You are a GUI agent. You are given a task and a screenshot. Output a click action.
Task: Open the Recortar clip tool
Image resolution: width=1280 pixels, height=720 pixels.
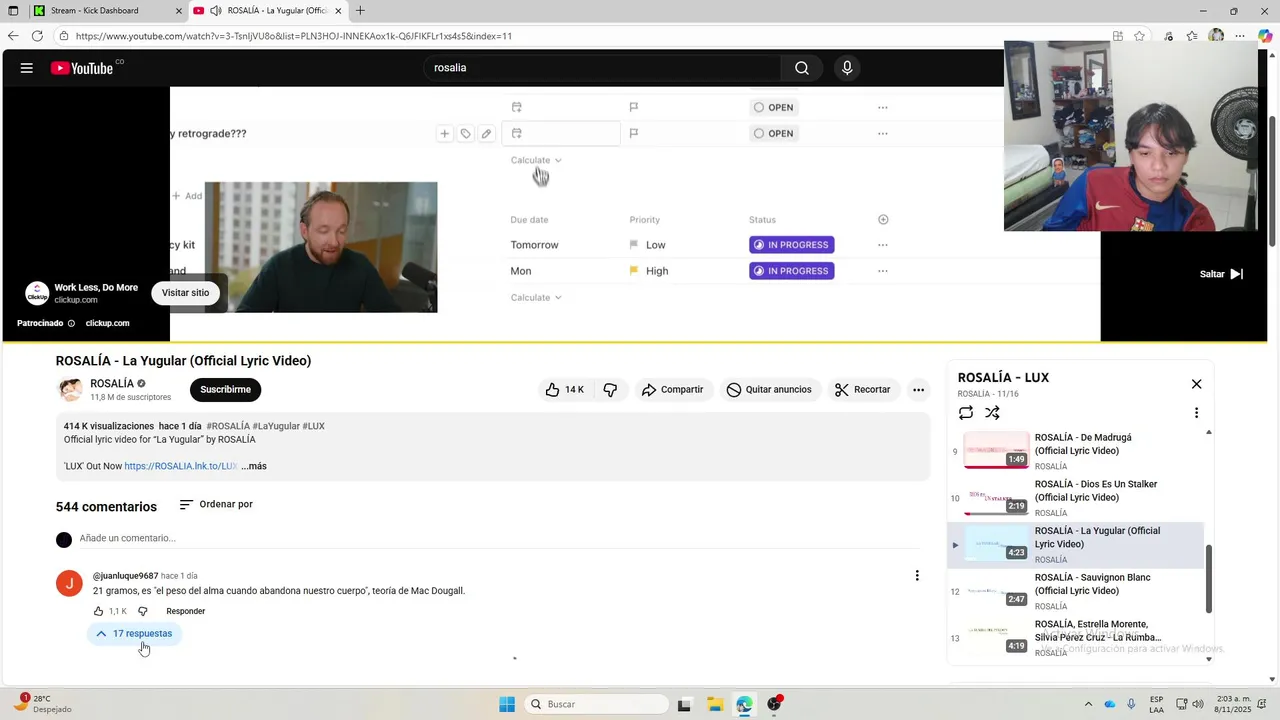pos(862,390)
